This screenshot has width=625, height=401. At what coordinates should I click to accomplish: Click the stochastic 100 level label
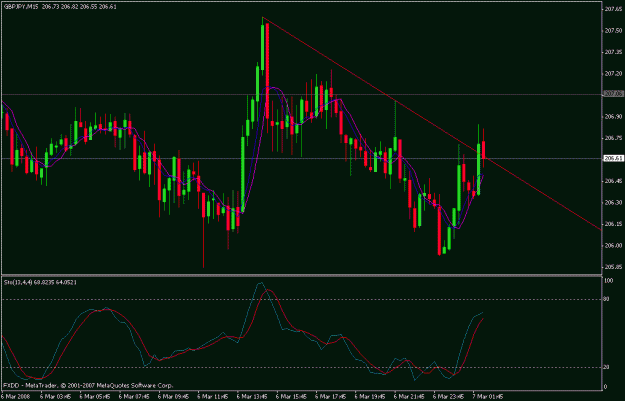click(609, 281)
